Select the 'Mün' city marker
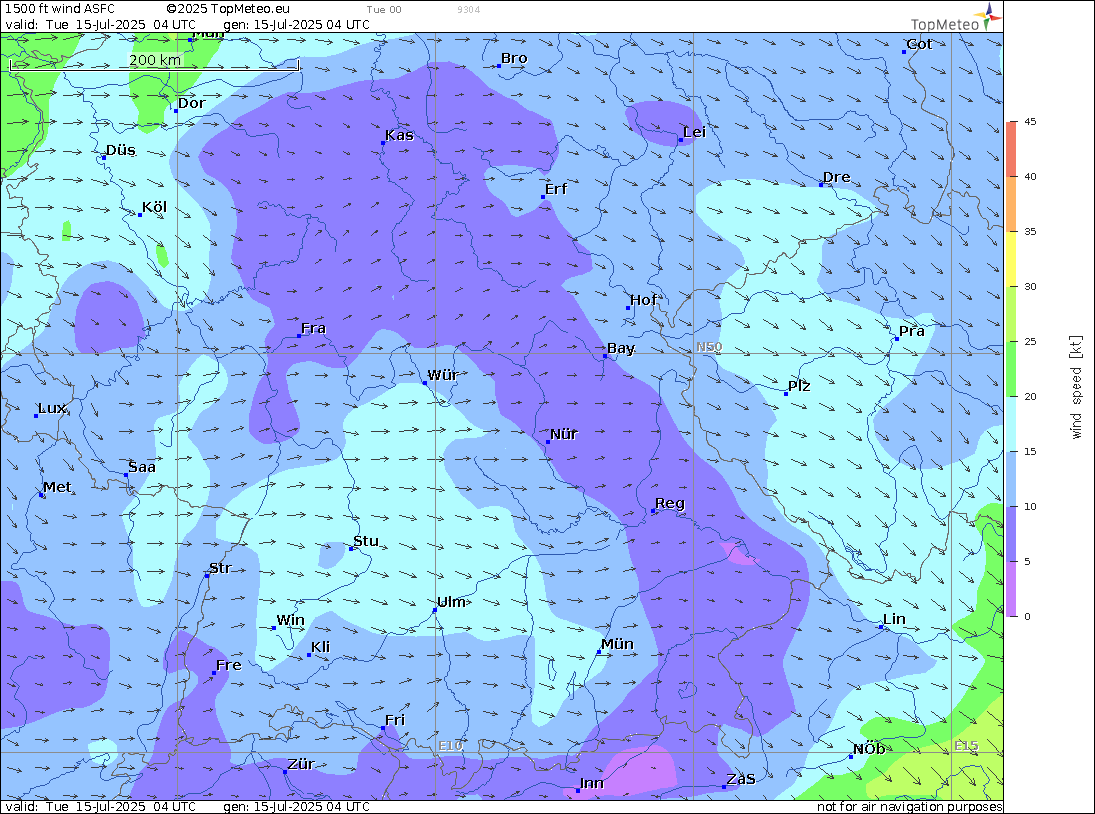The image size is (1095, 814). 598,652
